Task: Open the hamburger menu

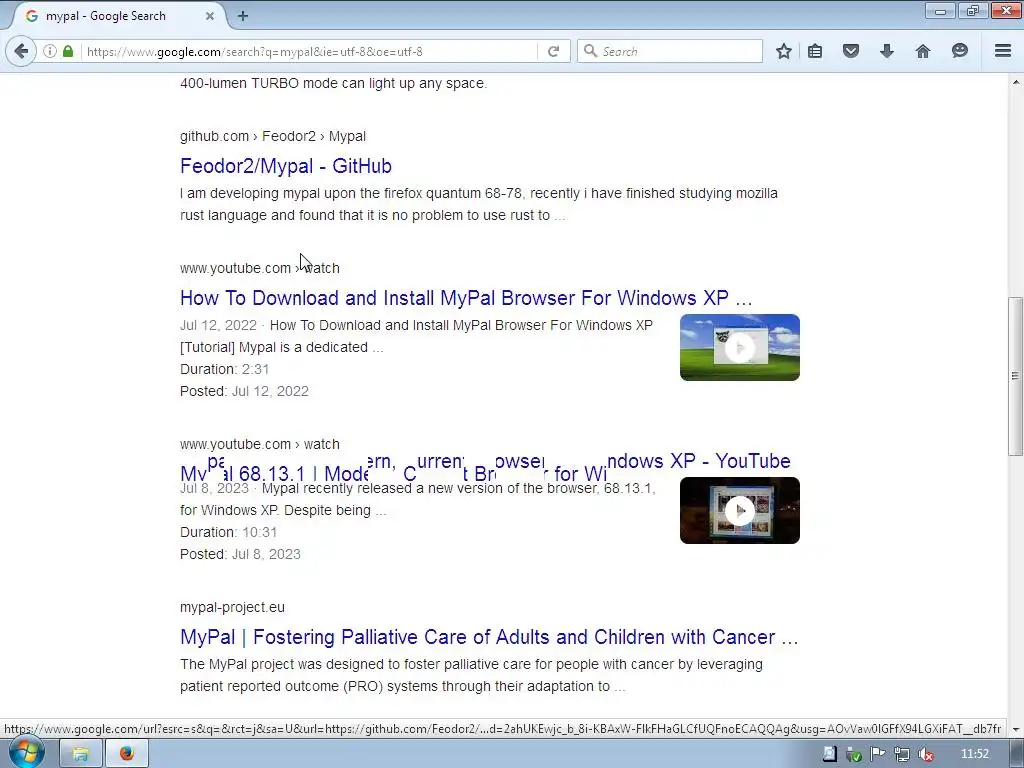Action: pos(1003,51)
